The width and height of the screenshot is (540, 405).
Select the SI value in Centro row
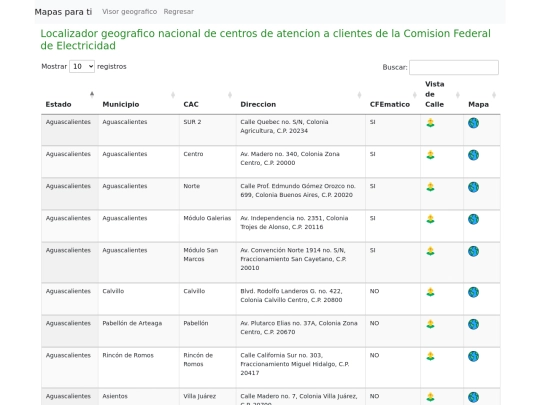point(372,154)
